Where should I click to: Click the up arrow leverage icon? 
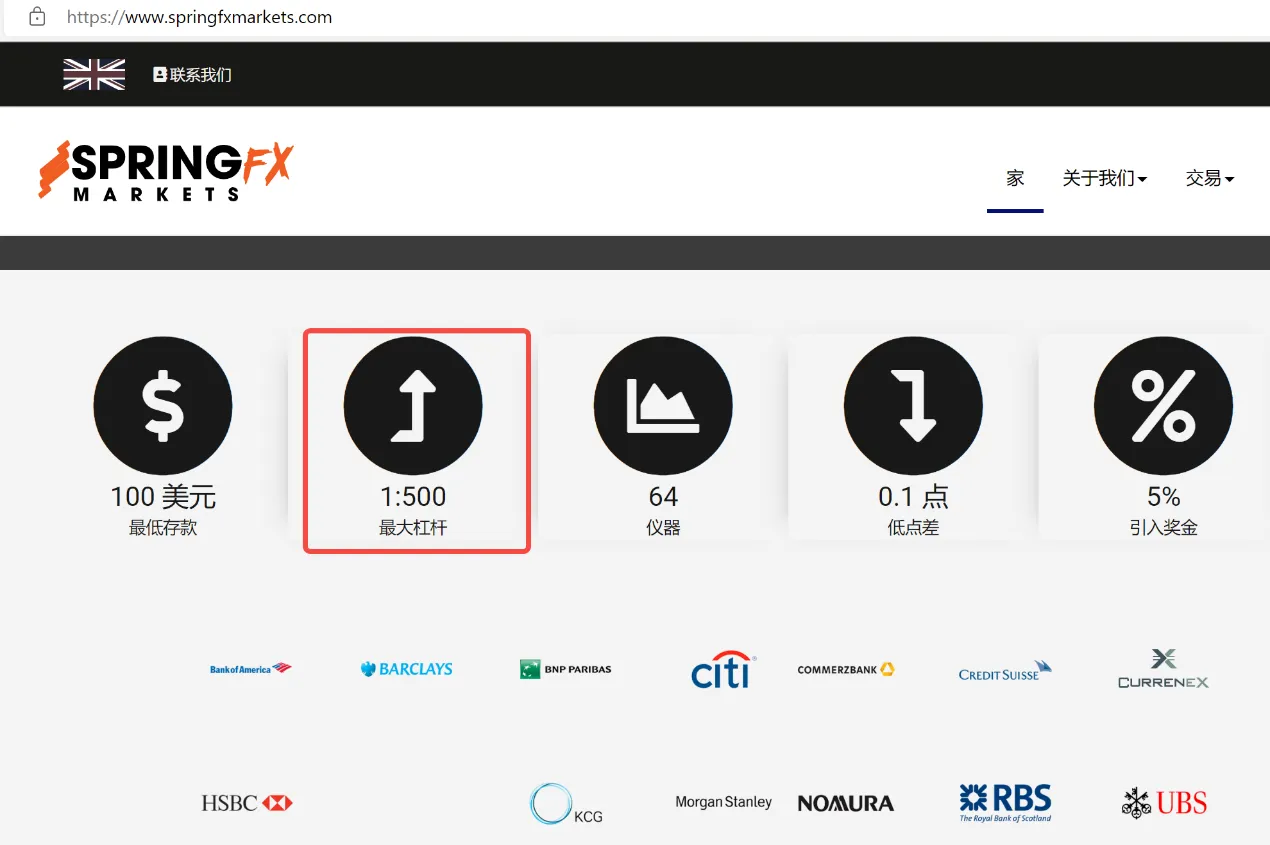pyautogui.click(x=413, y=405)
